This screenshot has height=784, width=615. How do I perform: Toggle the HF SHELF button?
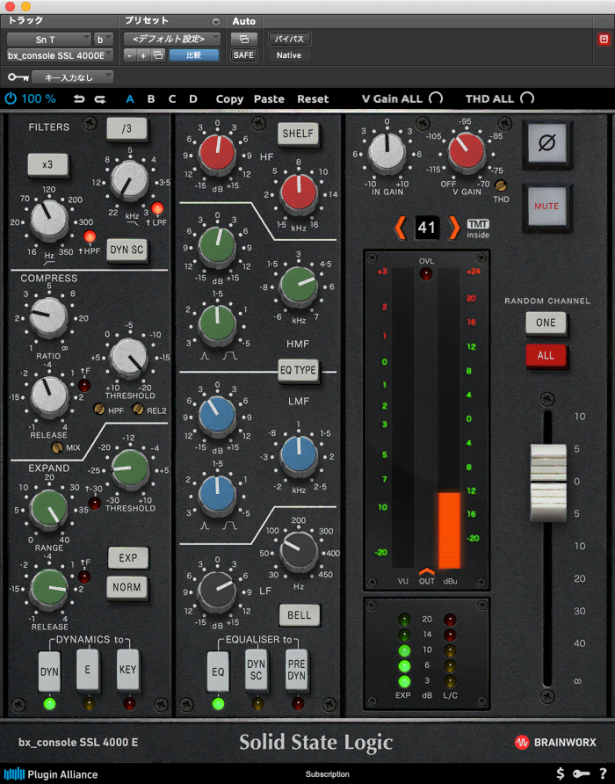(x=298, y=134)
